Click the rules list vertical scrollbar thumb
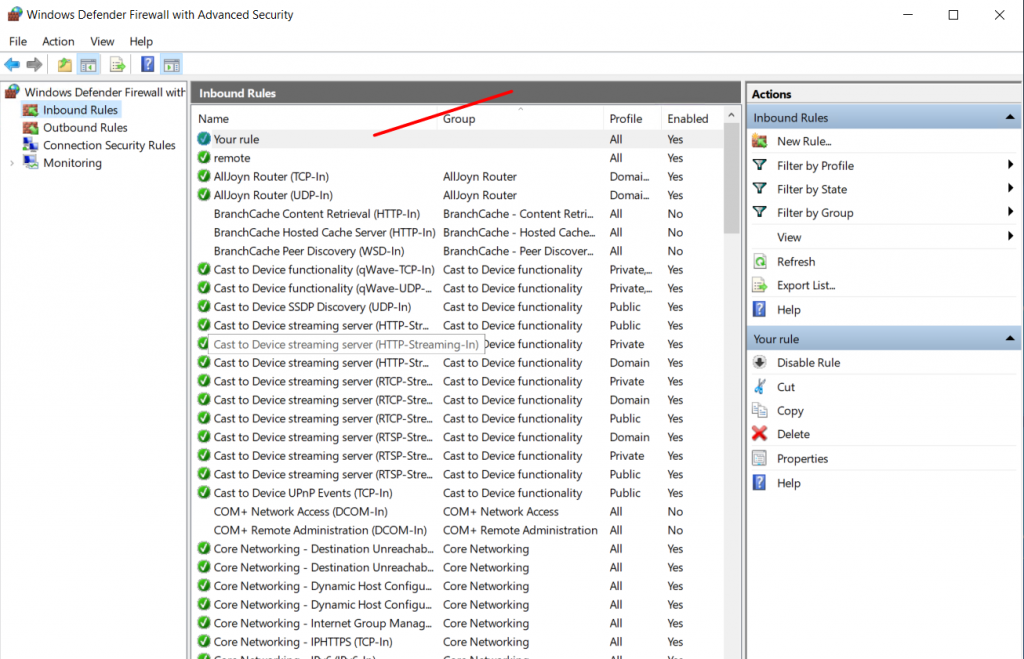The image size is (1024, 659). pos(731,178)
